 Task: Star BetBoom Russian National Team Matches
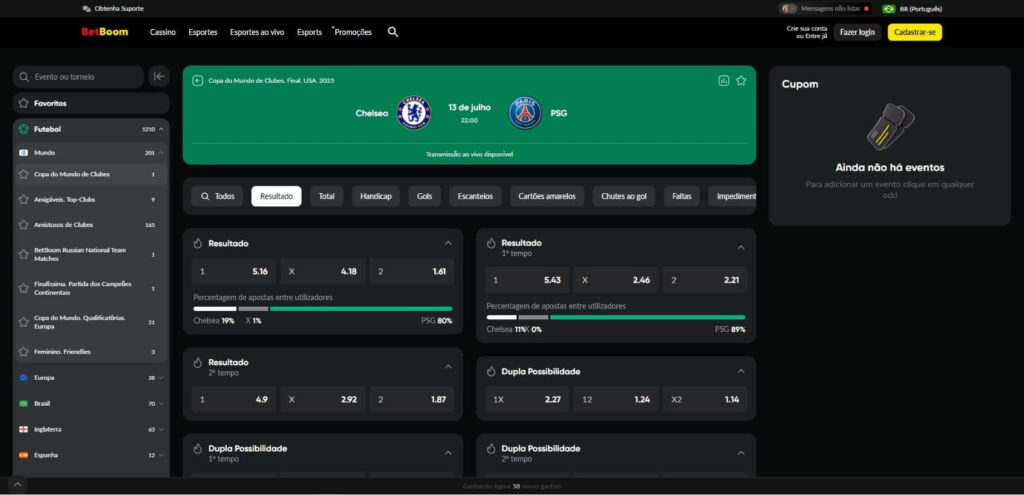pyautogui.click(x=24, y=254)
